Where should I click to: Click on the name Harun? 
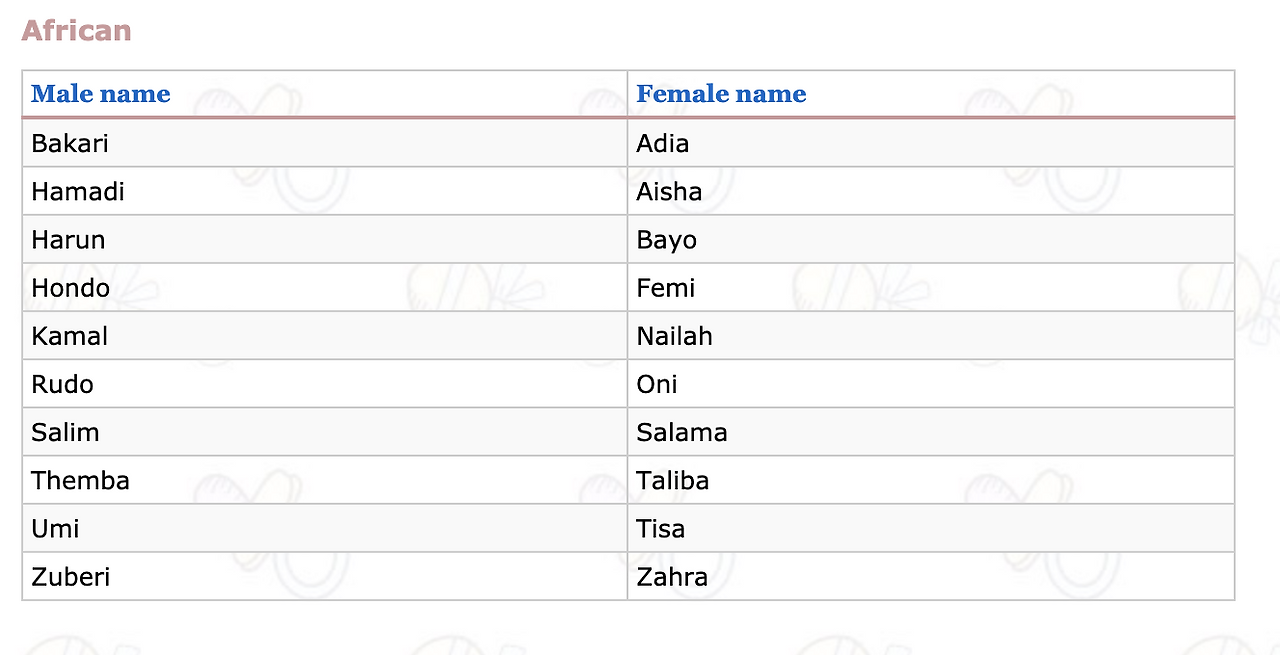pos(68,240)
